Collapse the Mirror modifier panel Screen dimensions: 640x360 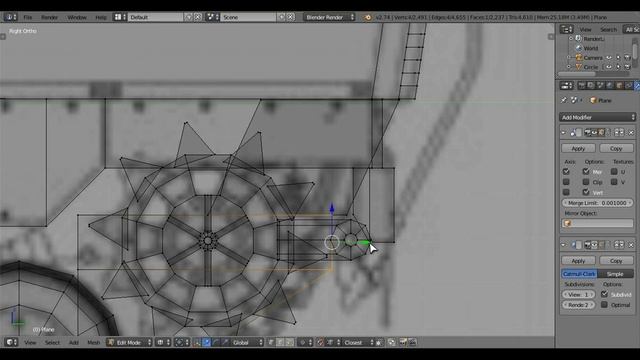564,133
